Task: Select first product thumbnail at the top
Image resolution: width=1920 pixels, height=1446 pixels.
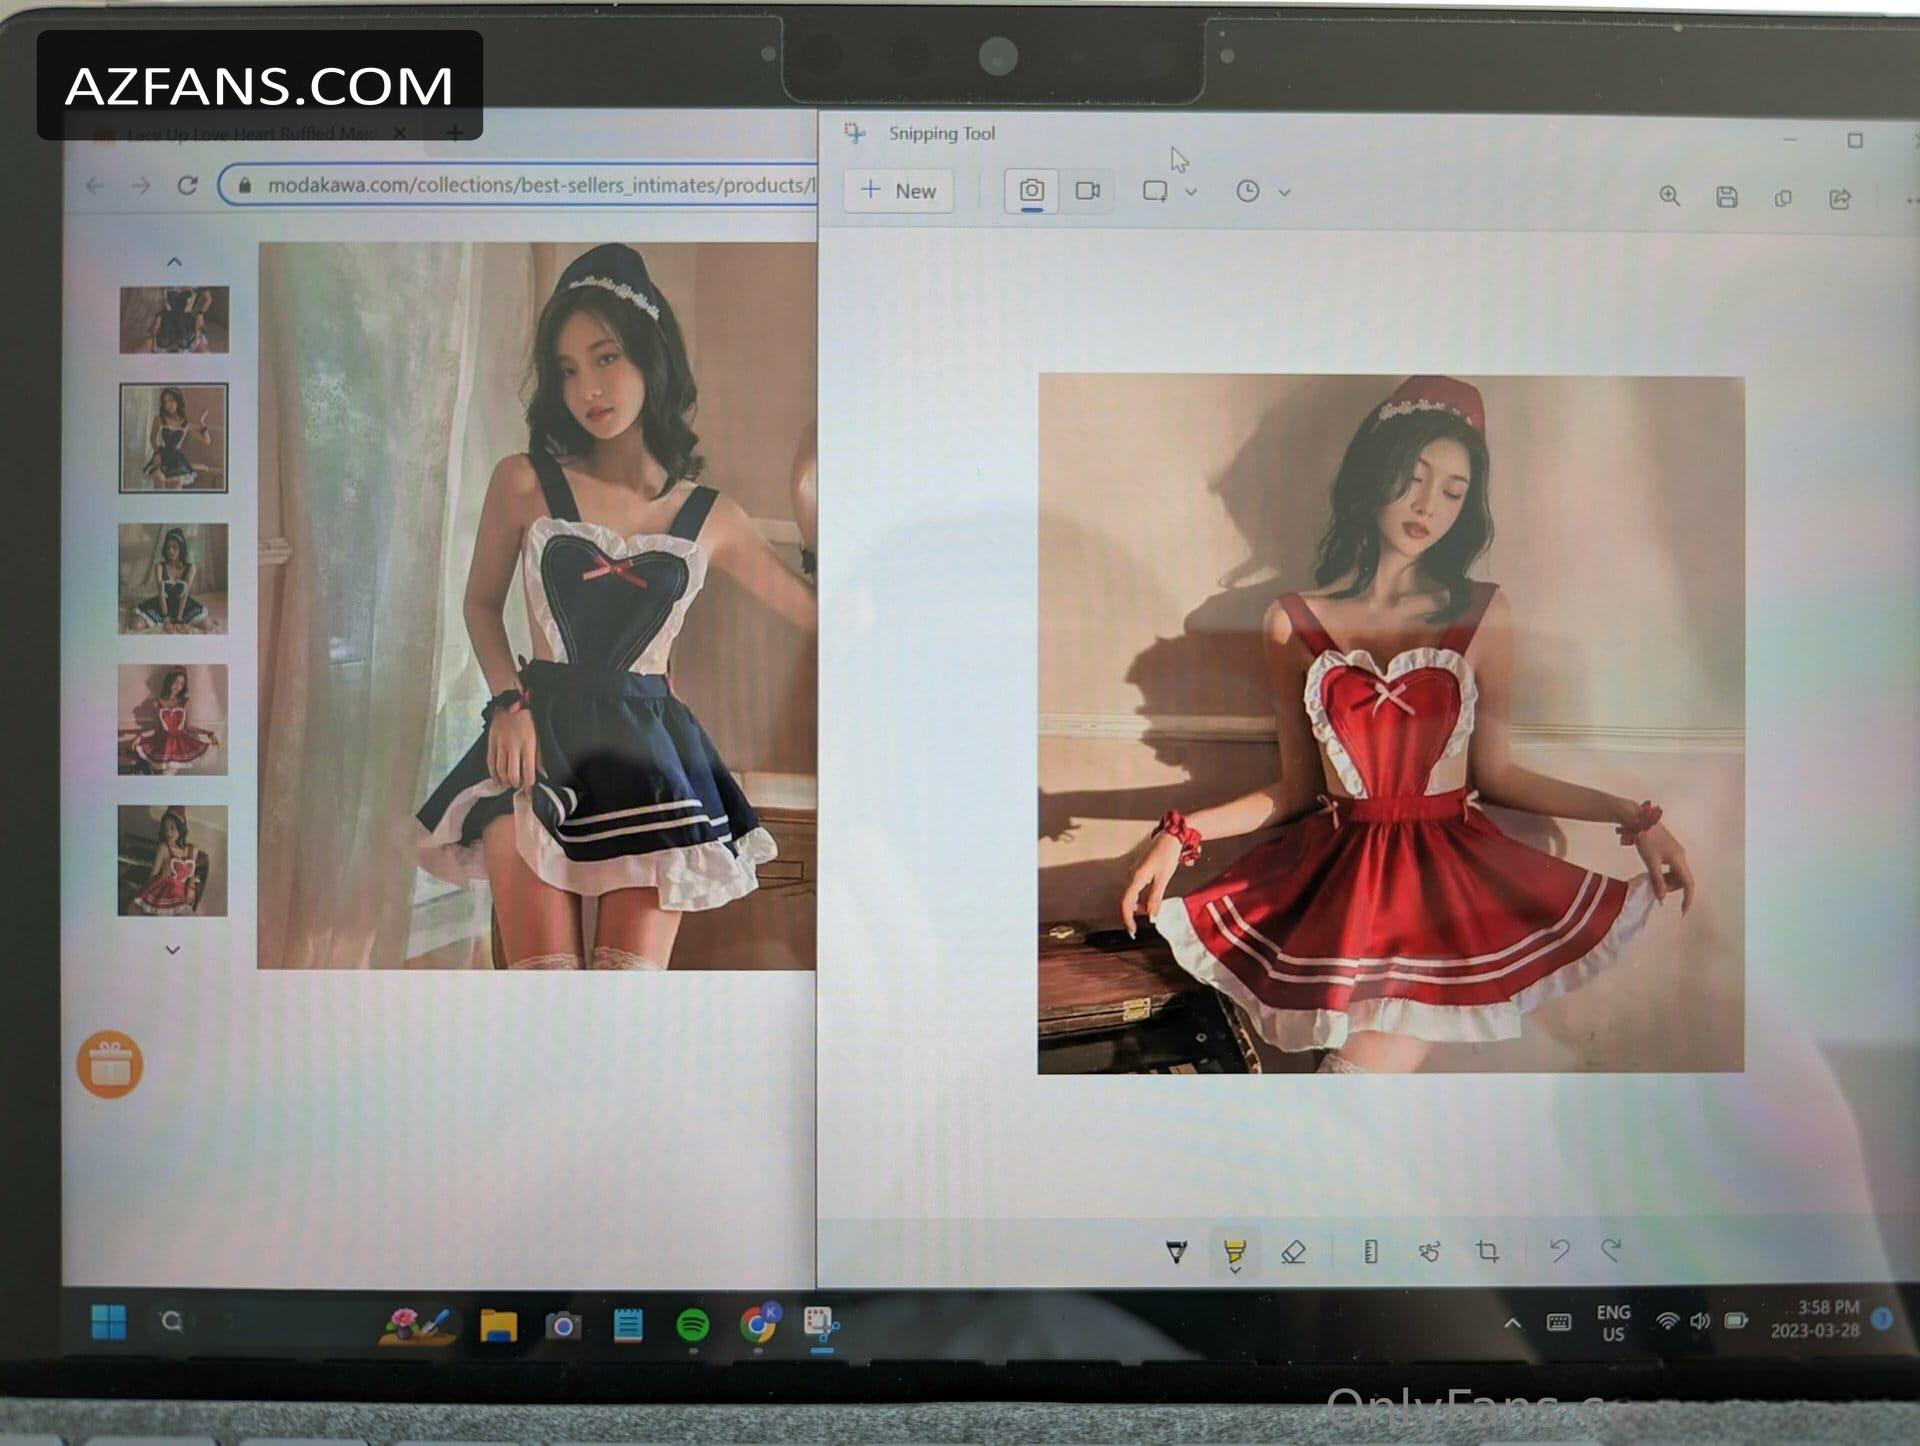Action: (x=174, y=320)
